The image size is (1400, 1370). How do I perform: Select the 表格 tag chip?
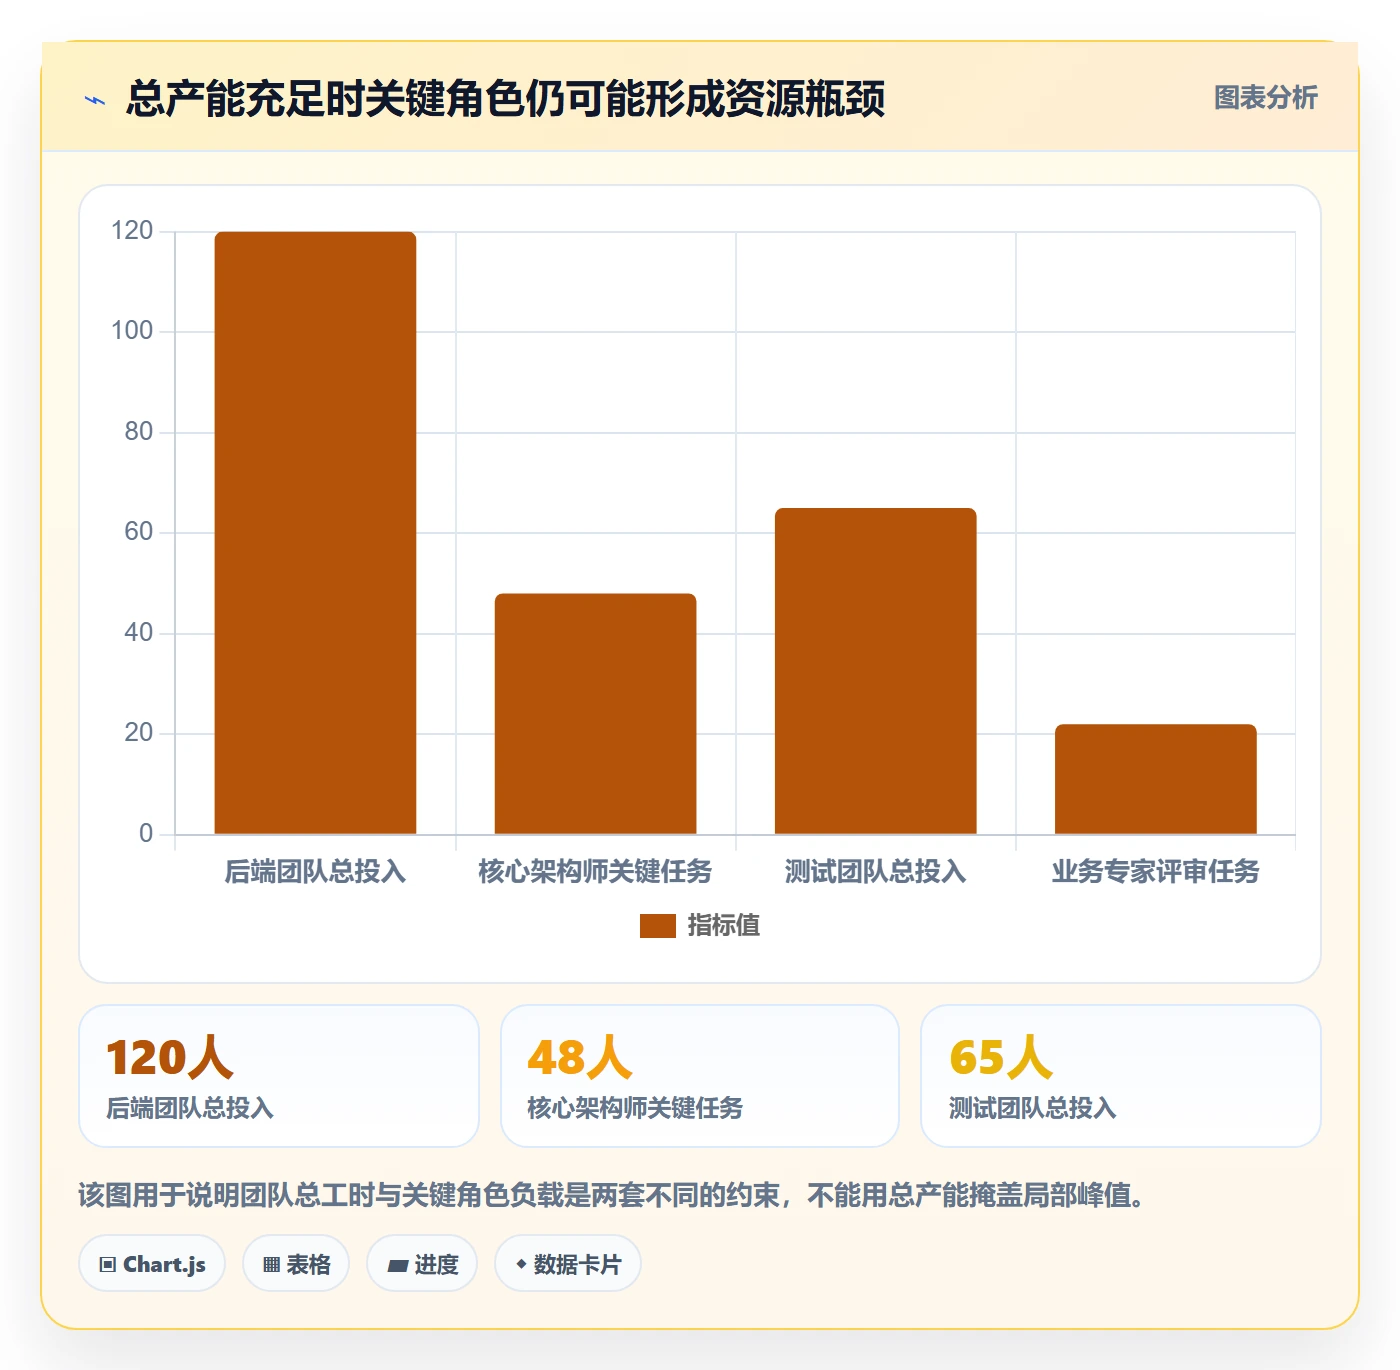click(x=296, y=1264)
